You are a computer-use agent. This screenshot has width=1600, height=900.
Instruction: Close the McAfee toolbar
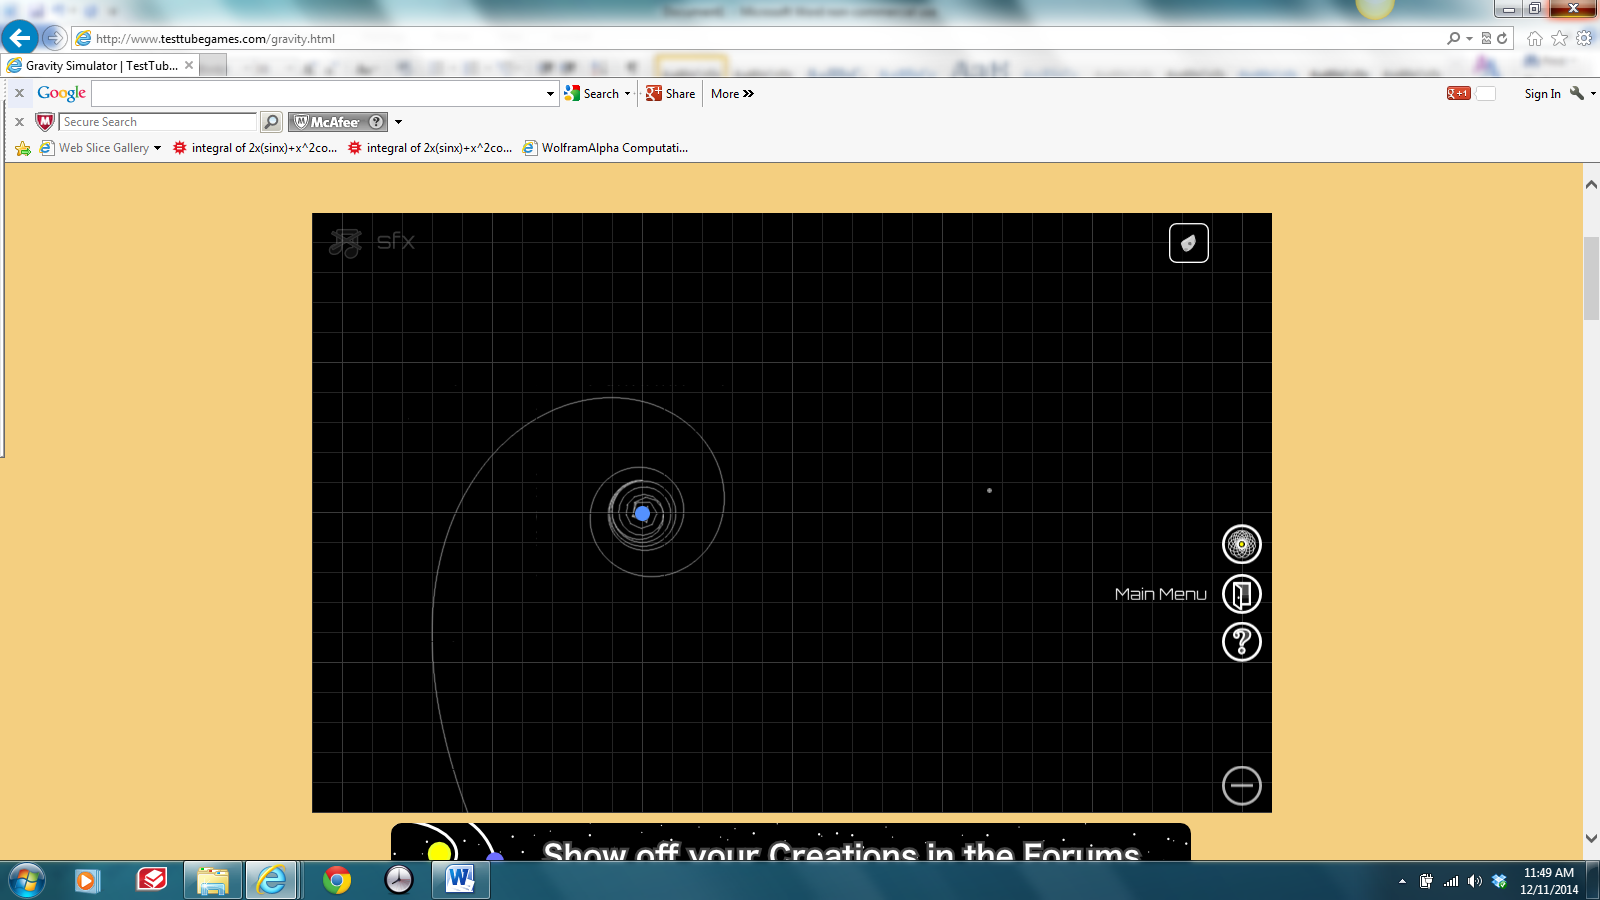pos(19,121)
